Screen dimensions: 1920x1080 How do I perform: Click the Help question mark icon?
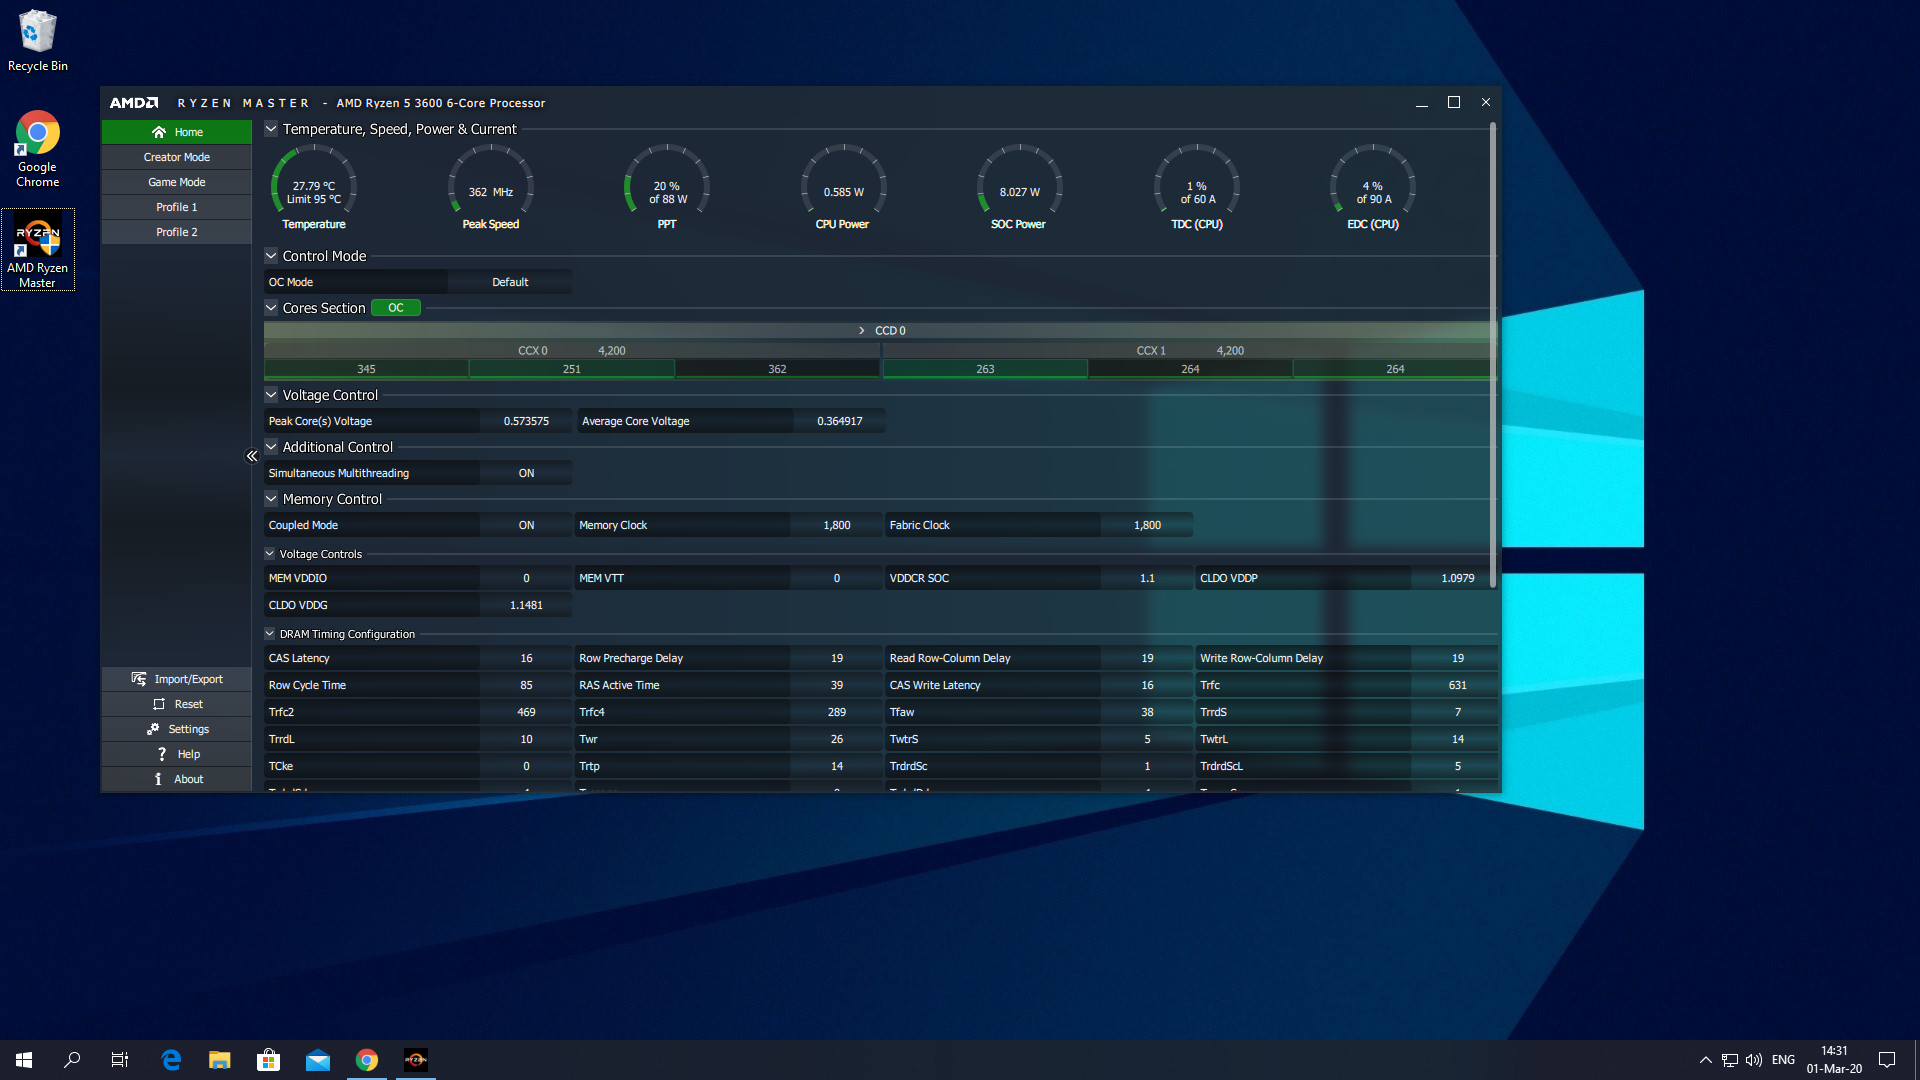(162, 754)
